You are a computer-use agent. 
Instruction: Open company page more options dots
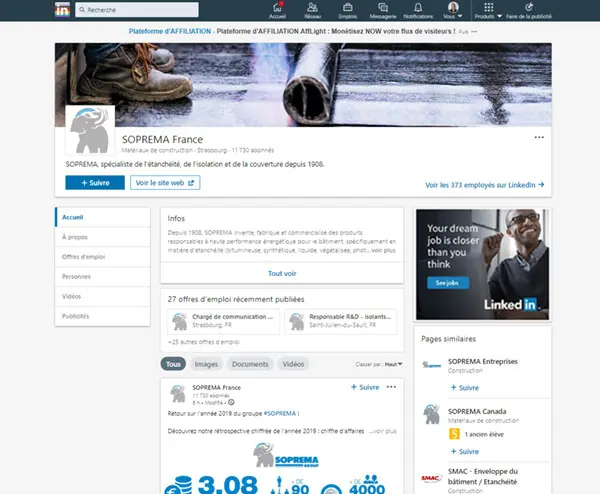click(x=539, y=137)
